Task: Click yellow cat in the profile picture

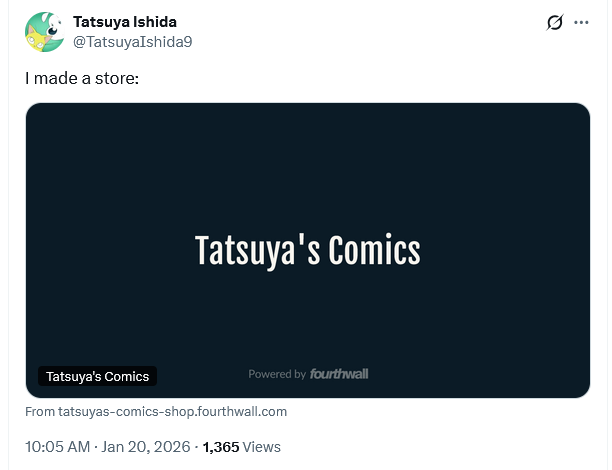Action: [37, 41]
